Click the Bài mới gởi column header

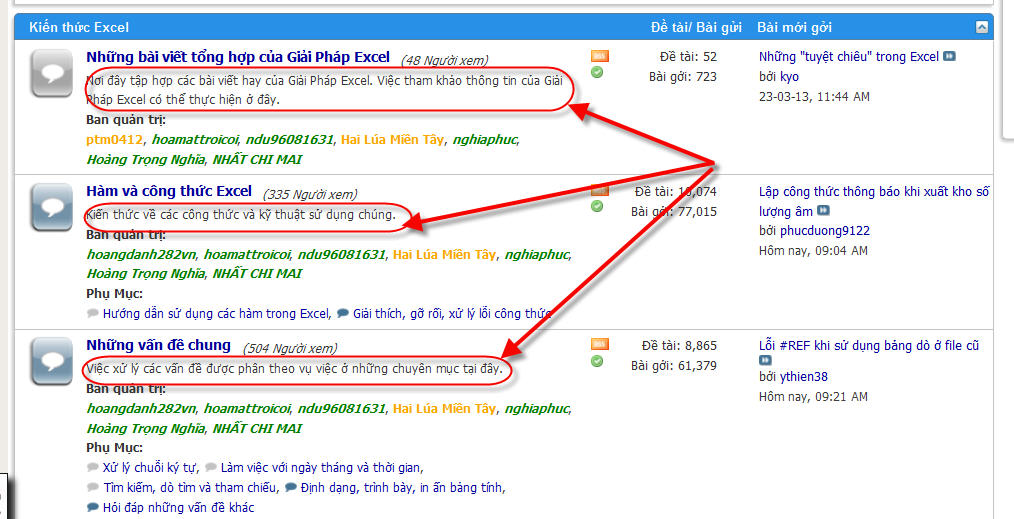tap(794, 27)
